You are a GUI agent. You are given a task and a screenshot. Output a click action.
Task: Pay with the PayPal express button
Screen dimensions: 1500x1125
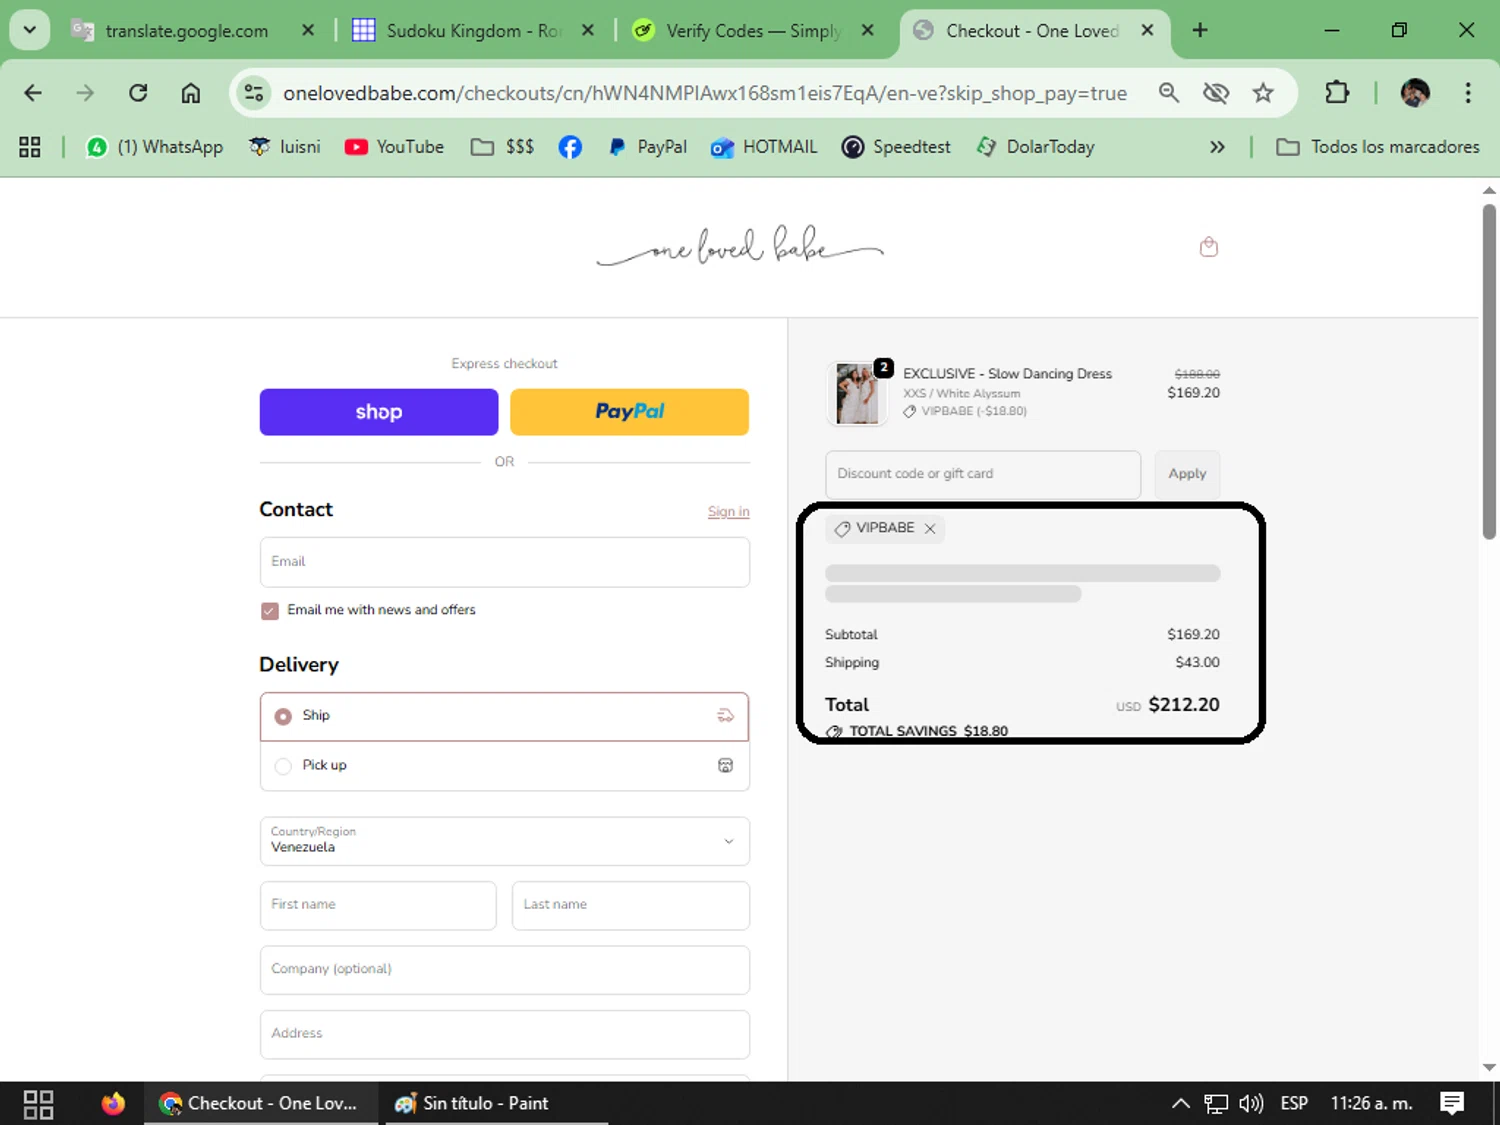629,412
